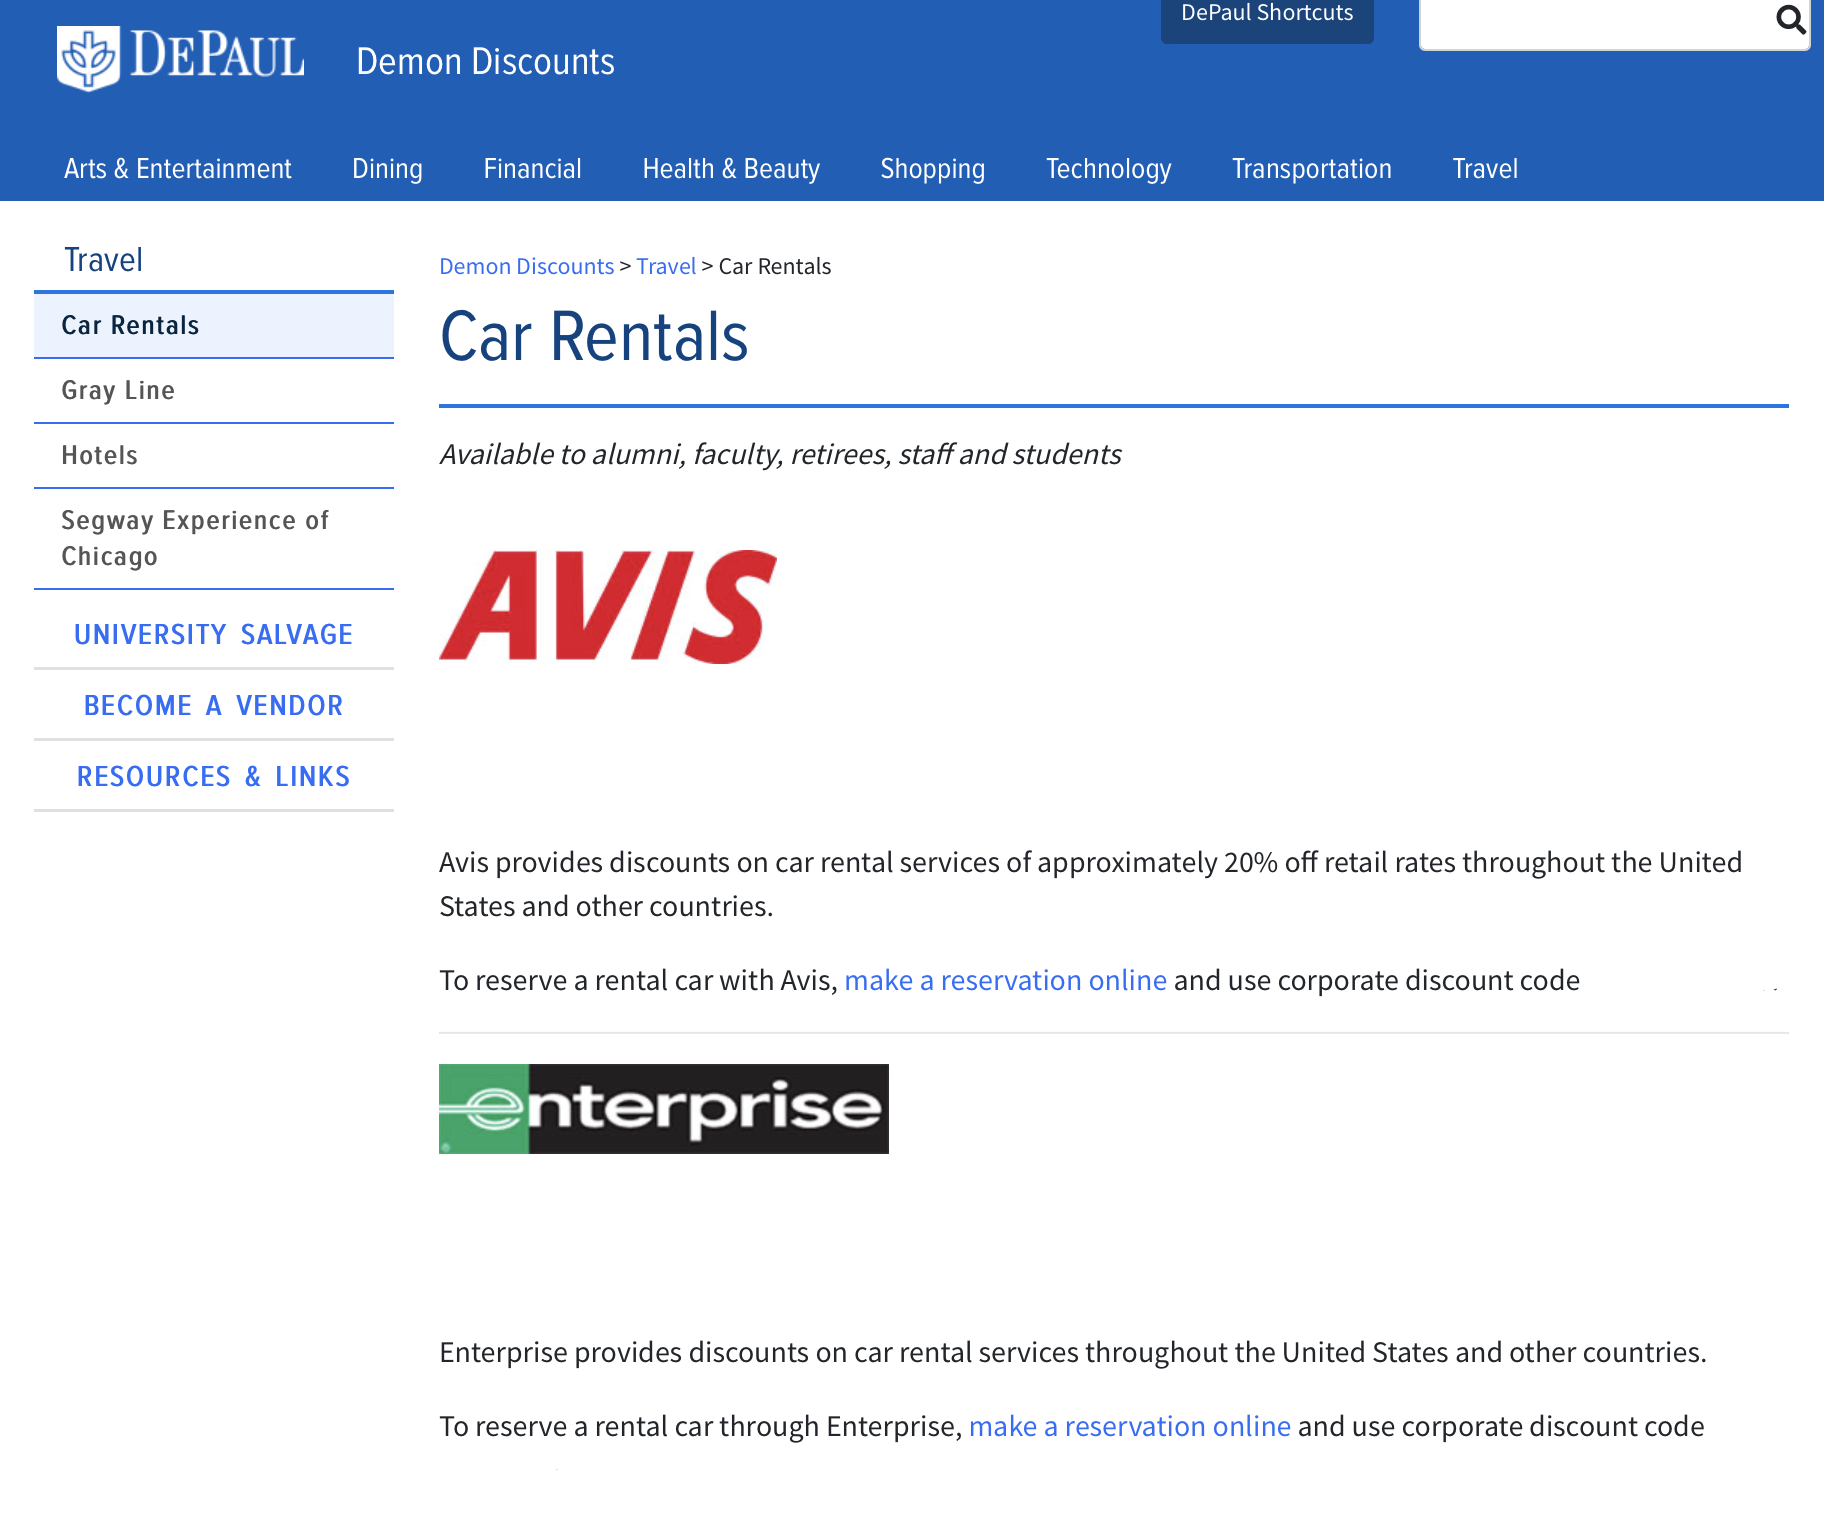1824x1514 pixels.
Task: Open the Shopping category
Action: coord(932,168)
